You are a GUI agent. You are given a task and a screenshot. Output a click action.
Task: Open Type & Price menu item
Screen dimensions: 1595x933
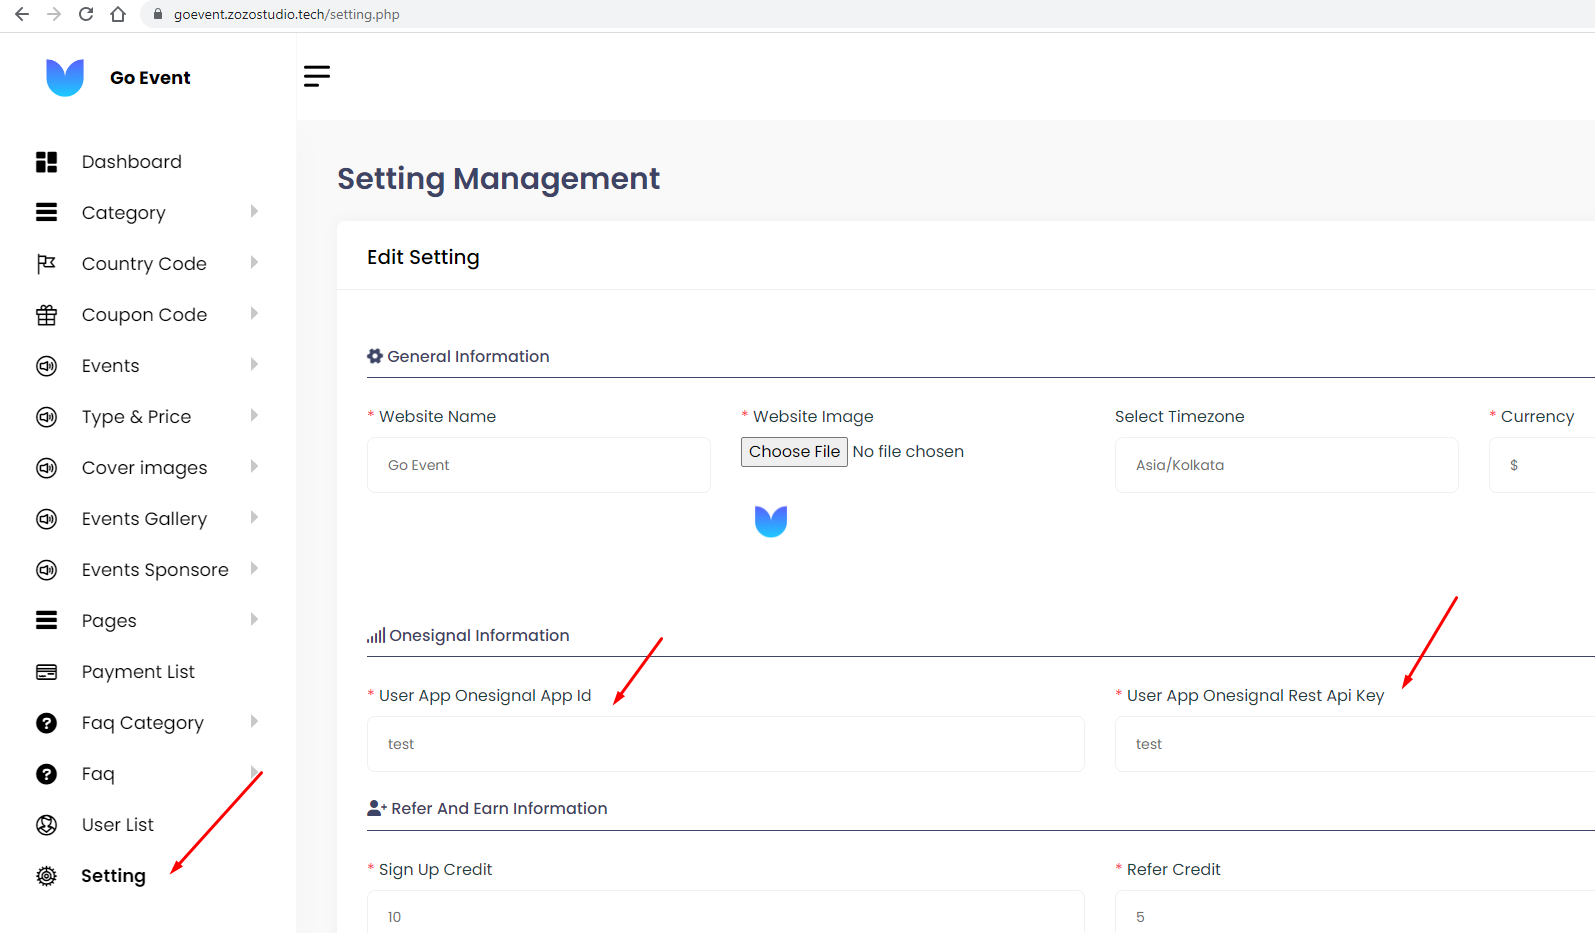tap(136, 417)
